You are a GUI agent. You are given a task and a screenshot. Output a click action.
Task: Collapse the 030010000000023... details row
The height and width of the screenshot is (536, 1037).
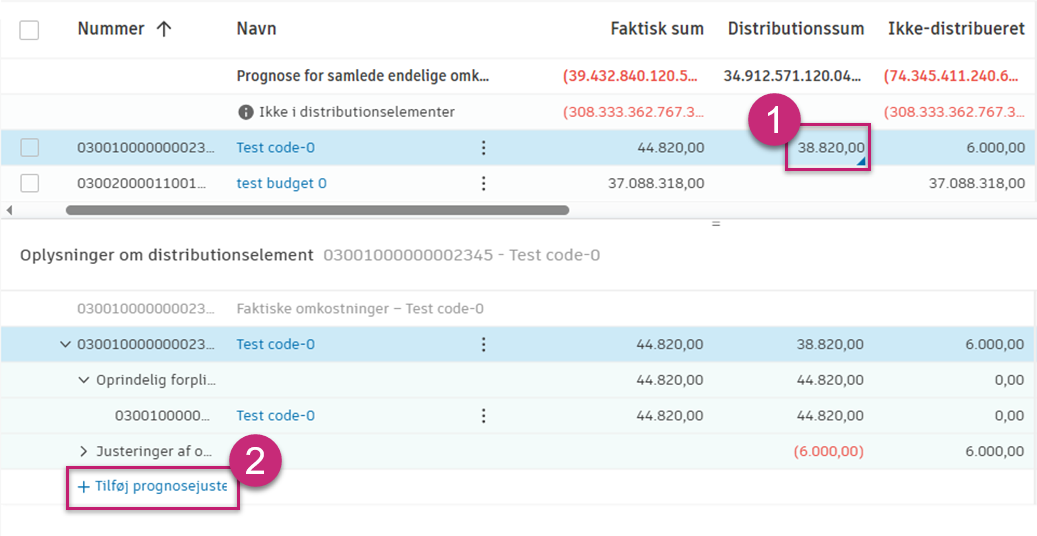(66, 344)
